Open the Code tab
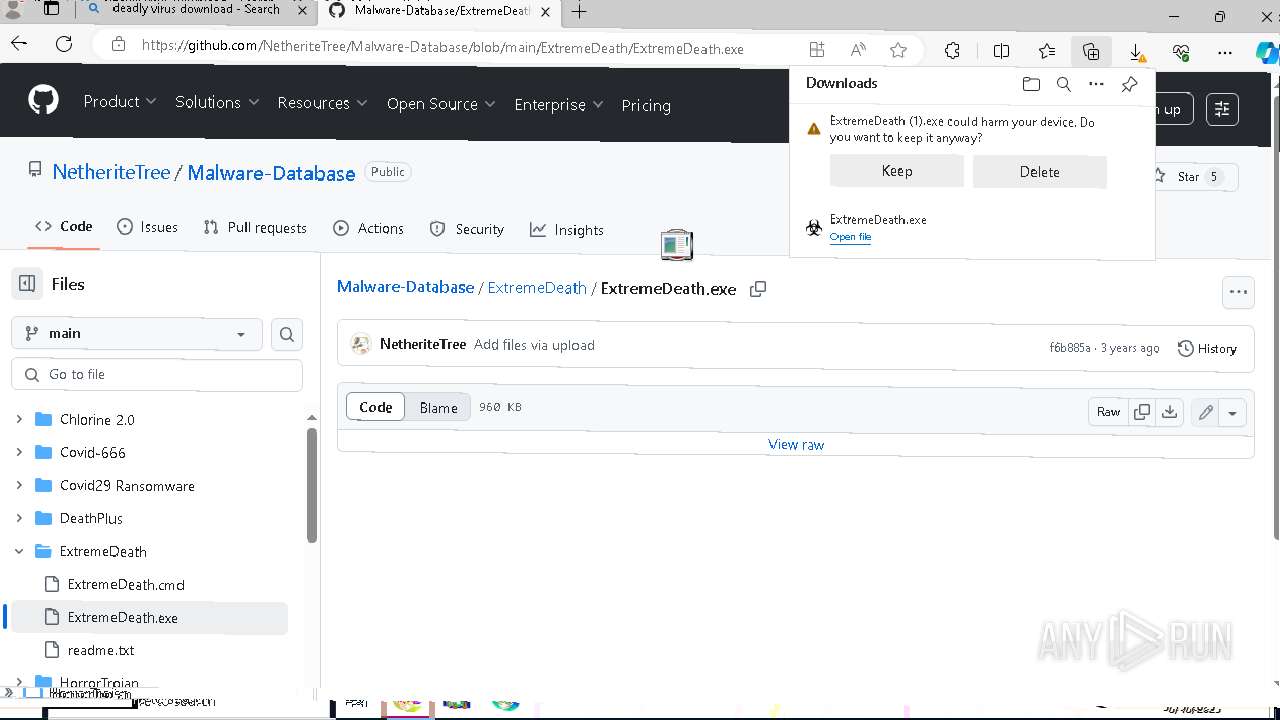This screenshot has height=720, width=1280. point(64,227)
